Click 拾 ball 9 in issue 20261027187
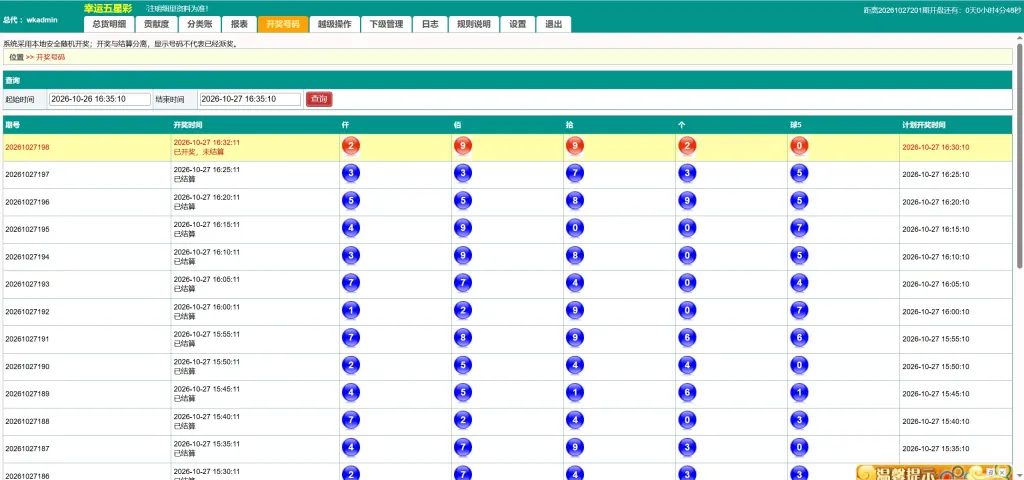The image size is (1024, 480). coord(575,448)
